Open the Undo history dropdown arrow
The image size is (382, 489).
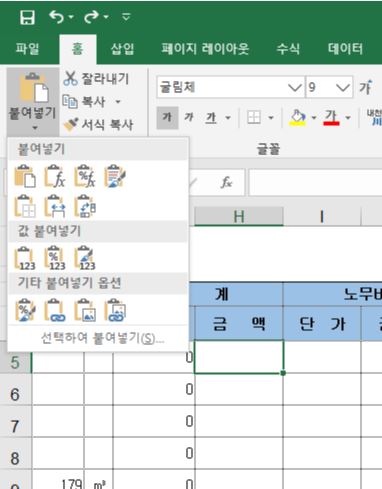tap(71, 17)
